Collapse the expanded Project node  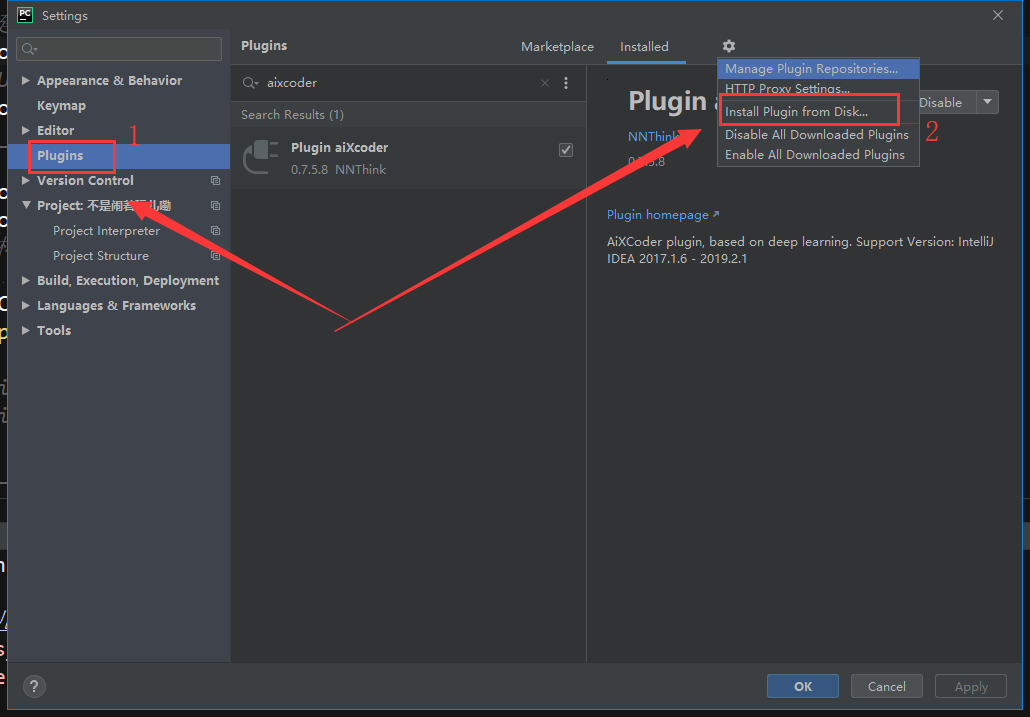26,205
